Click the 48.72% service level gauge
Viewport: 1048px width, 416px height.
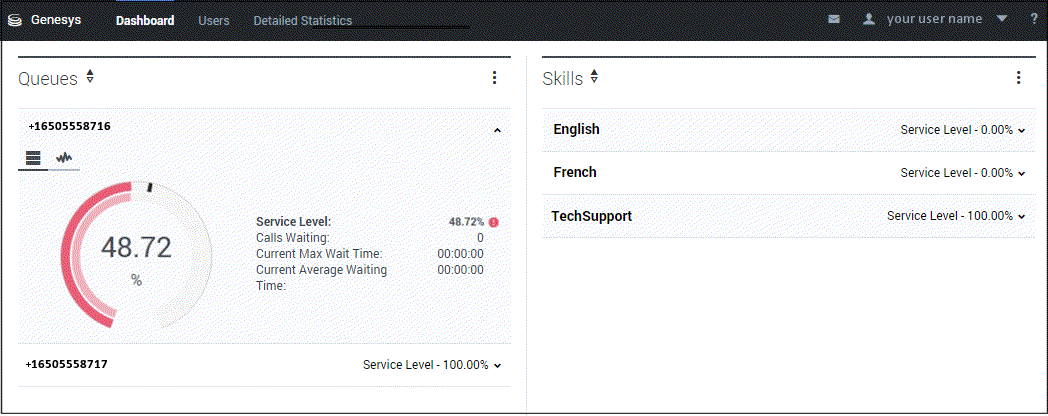coord(136,256)
